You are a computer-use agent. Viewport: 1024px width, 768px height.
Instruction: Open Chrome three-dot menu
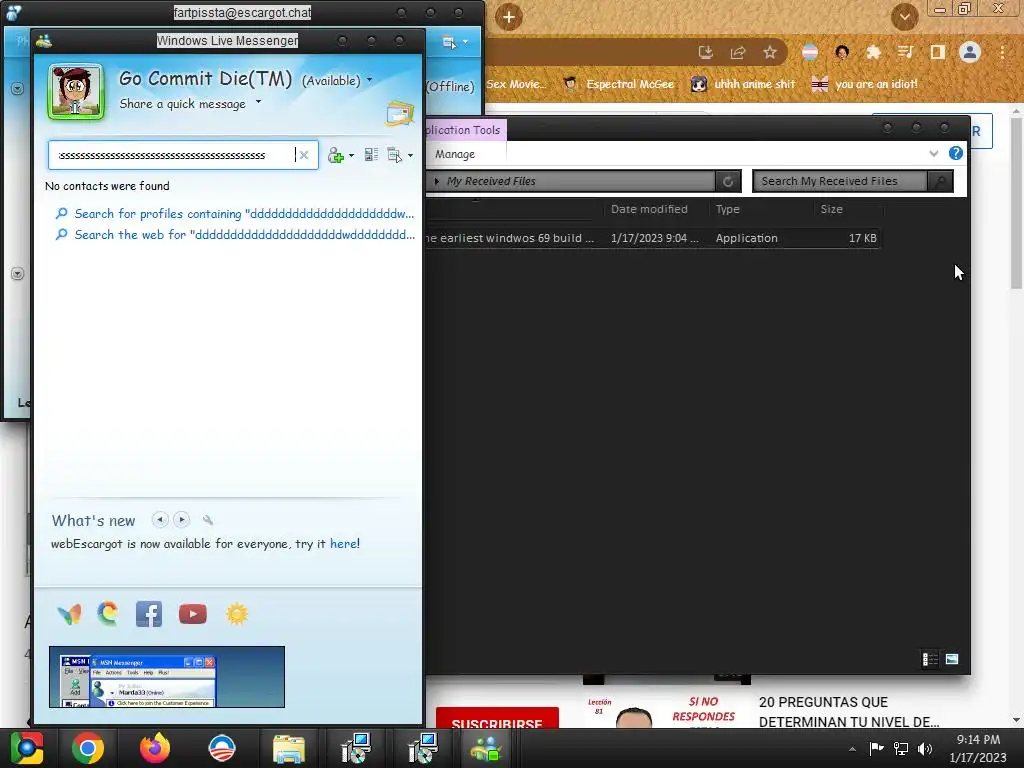pos(1002,52)
